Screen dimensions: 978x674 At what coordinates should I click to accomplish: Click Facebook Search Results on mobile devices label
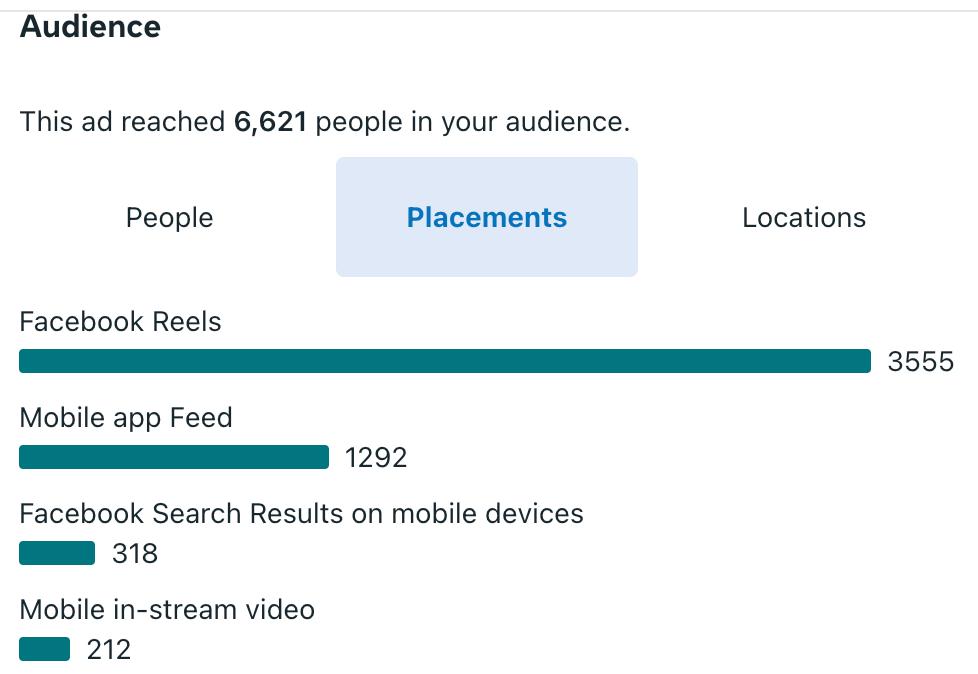(x=301, y=514)
